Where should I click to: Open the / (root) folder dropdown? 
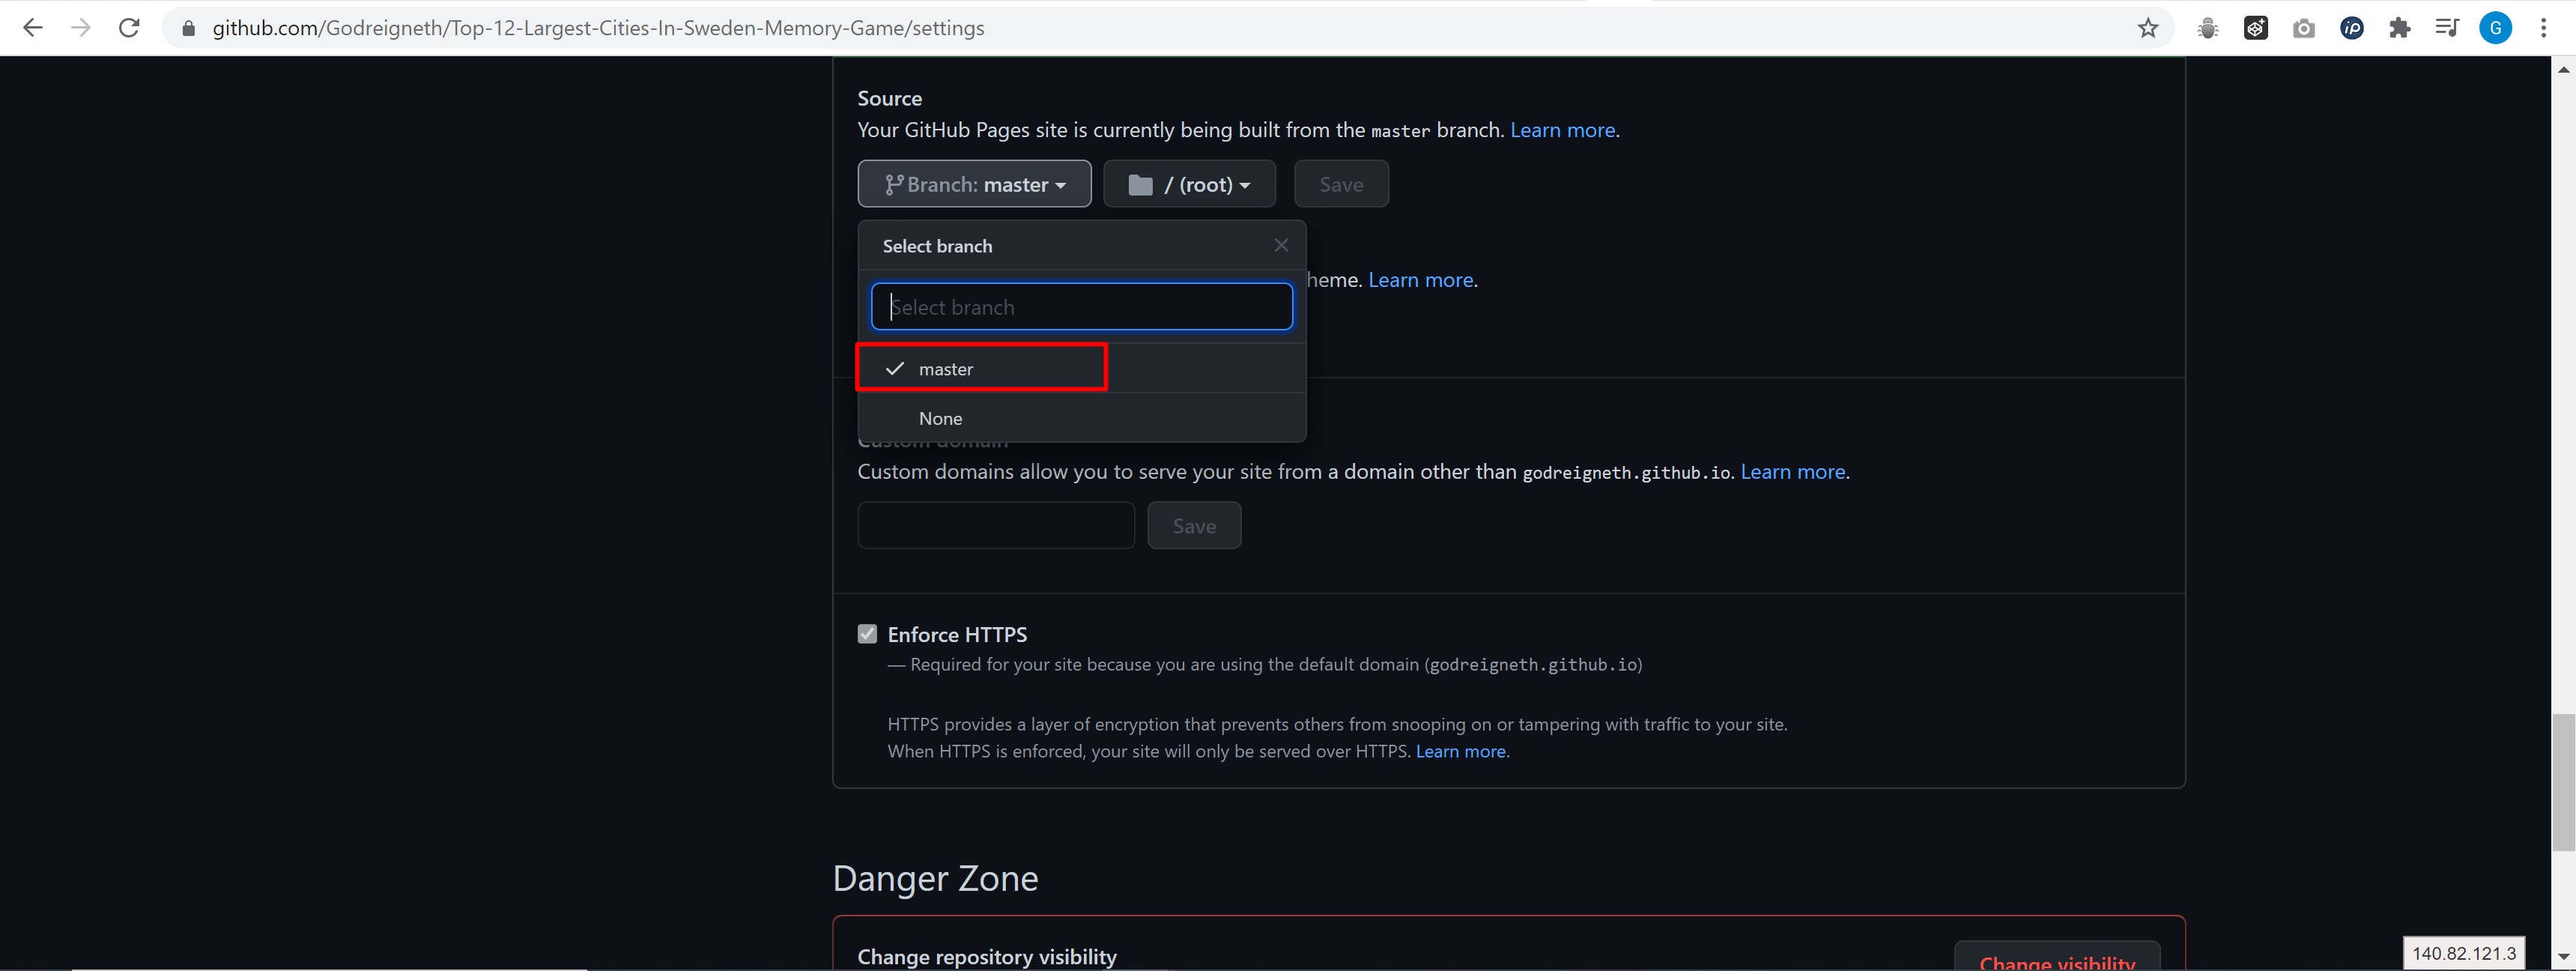(x=1189, y=184)
